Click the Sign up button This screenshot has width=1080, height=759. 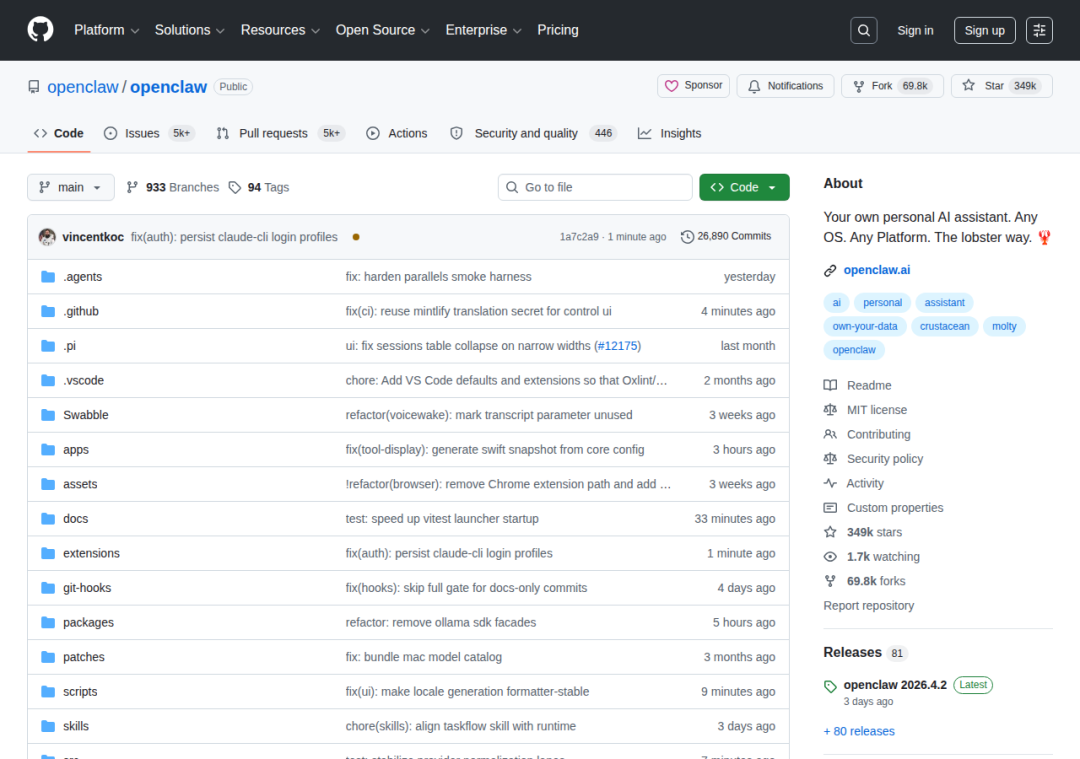pos(984,30)
